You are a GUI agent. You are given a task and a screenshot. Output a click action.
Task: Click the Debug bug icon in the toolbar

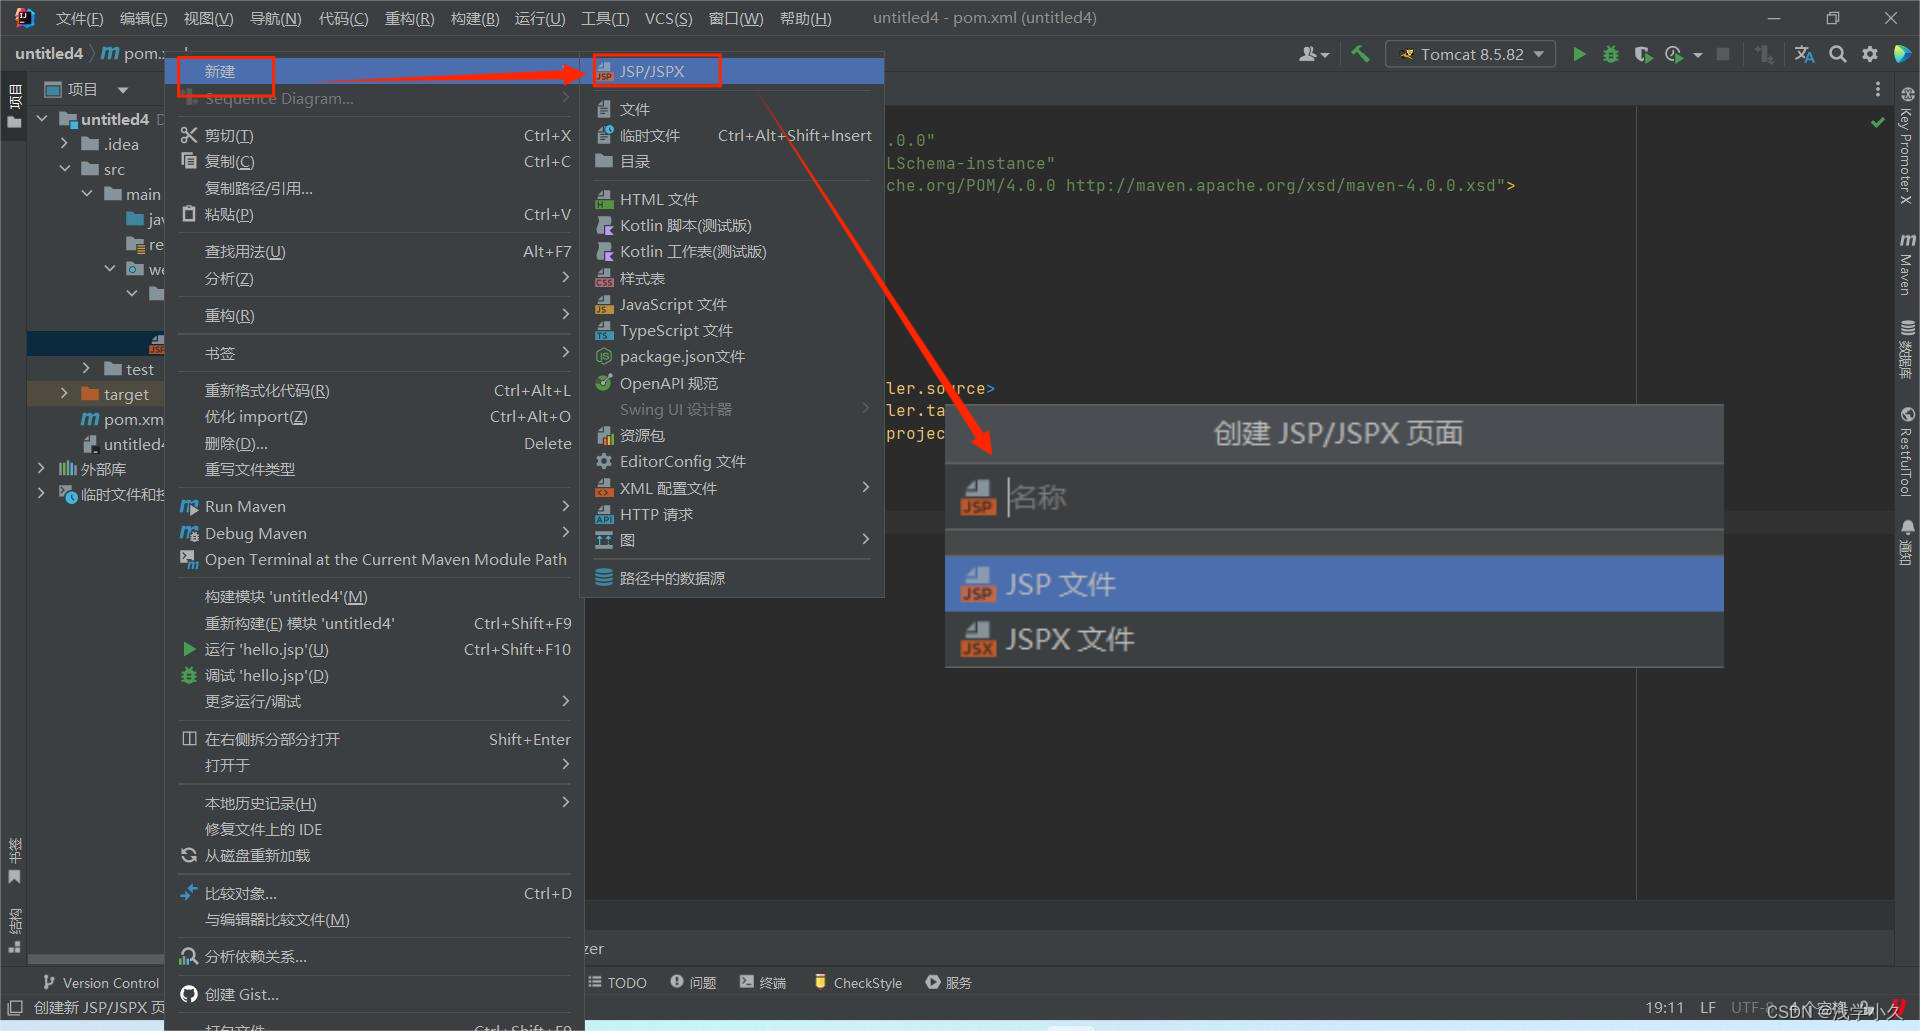pos(1611,54)
